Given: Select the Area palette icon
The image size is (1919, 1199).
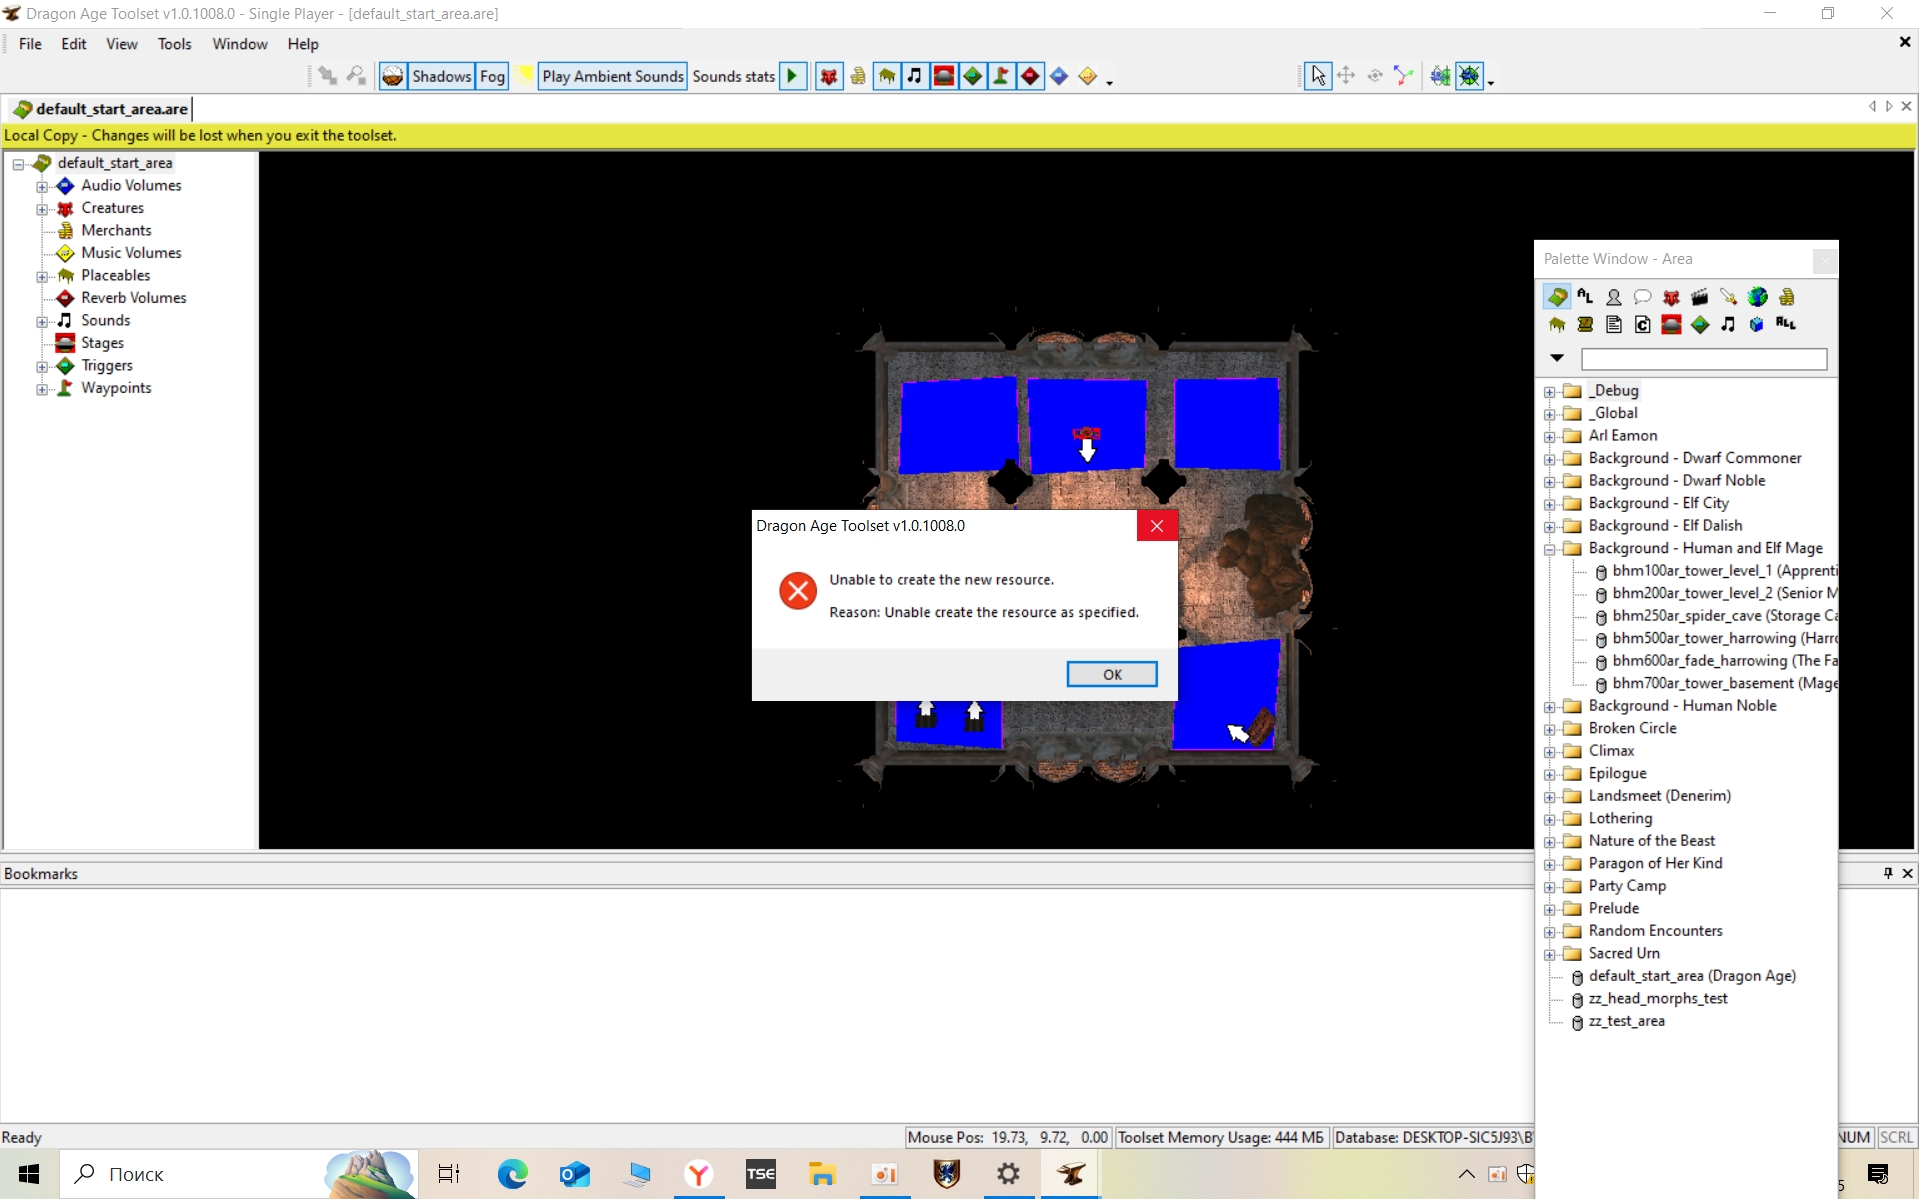Looking at the screenshot, I should pyautogui.click(x=1557, y=297).
